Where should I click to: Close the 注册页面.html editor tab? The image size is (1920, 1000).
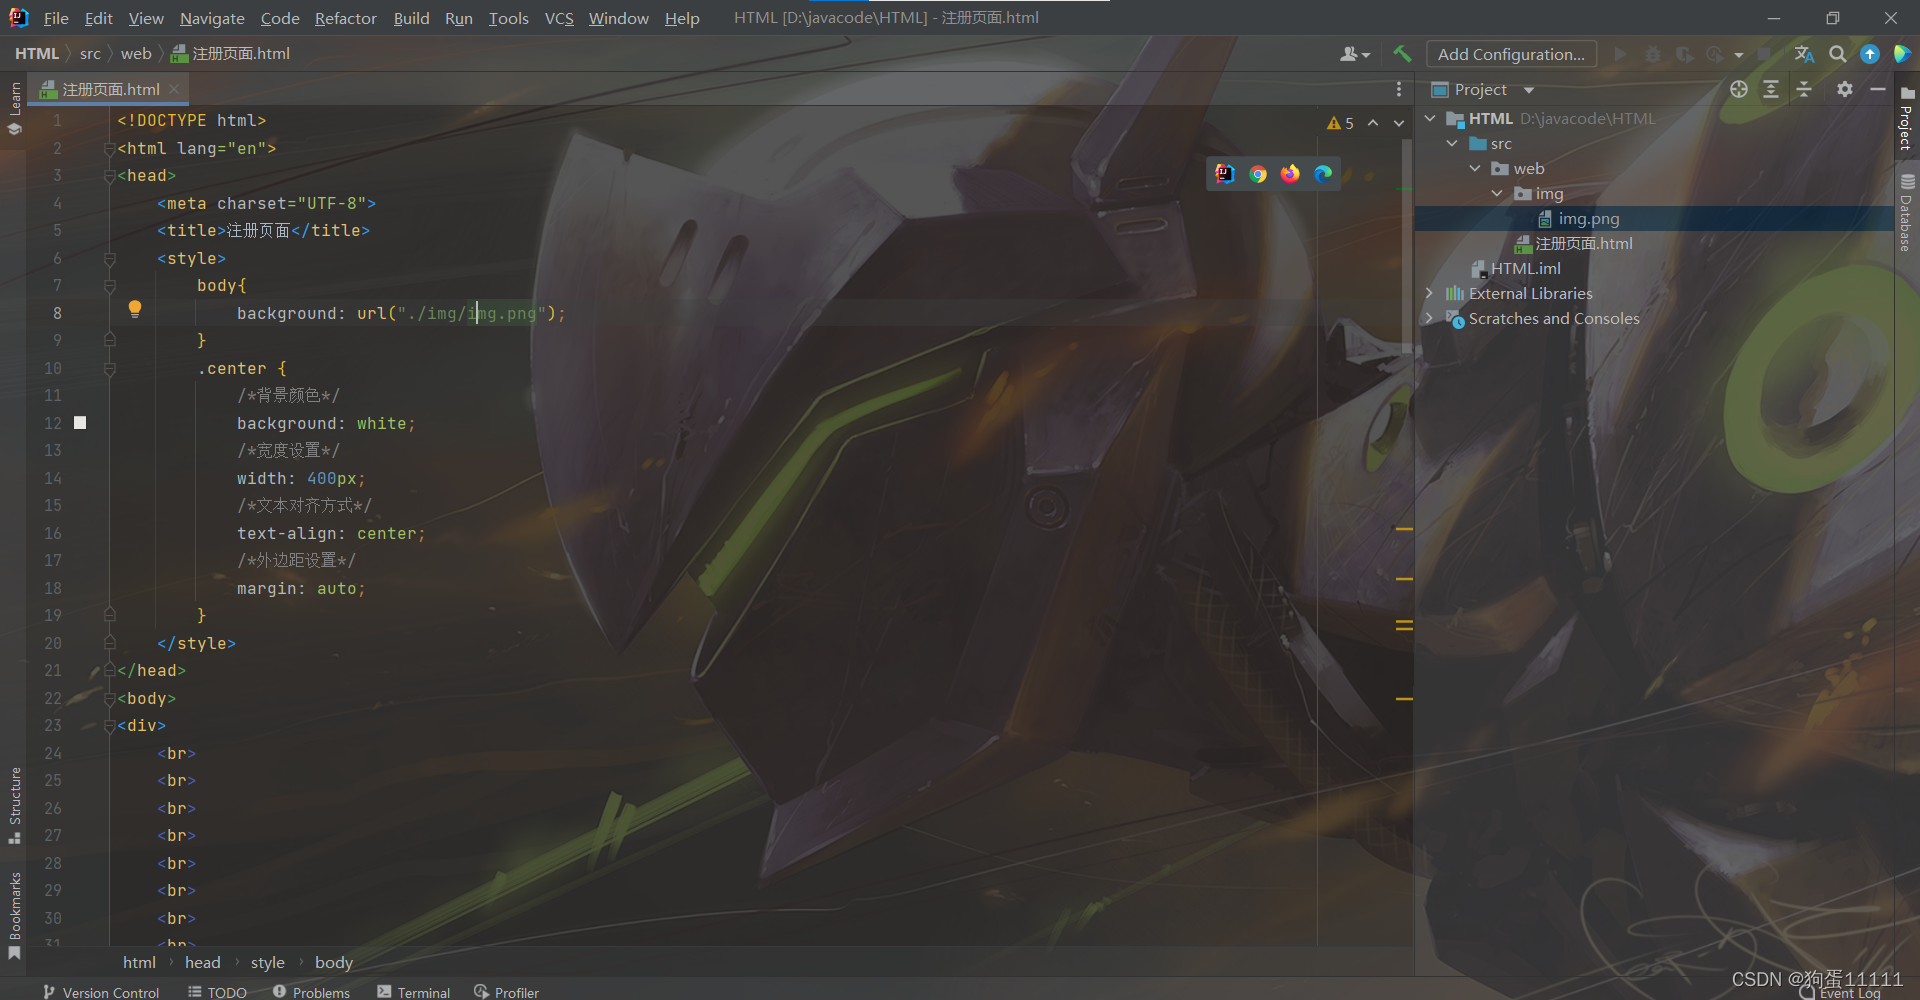pyautogui.click(x=174, y=89)
